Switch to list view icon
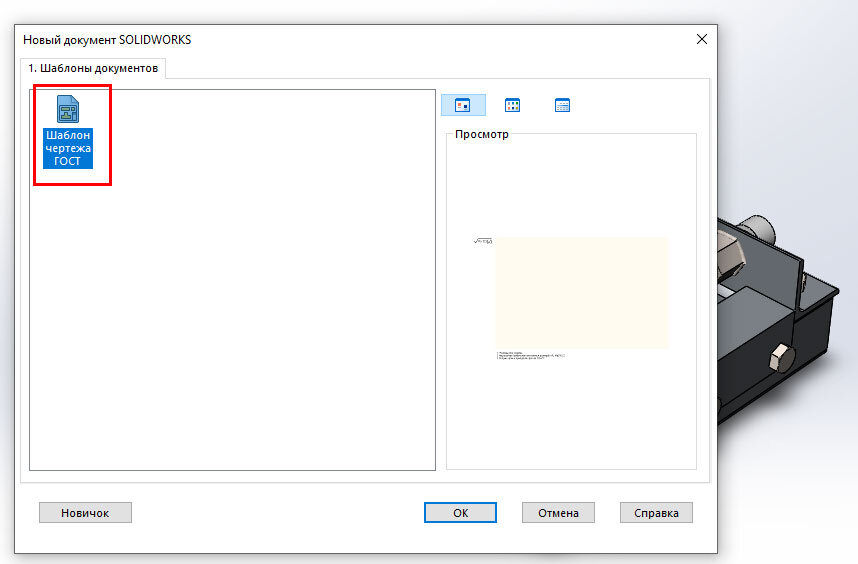This screenshot has height=564, width=858. pyautogui.click(x=512, y=105)
